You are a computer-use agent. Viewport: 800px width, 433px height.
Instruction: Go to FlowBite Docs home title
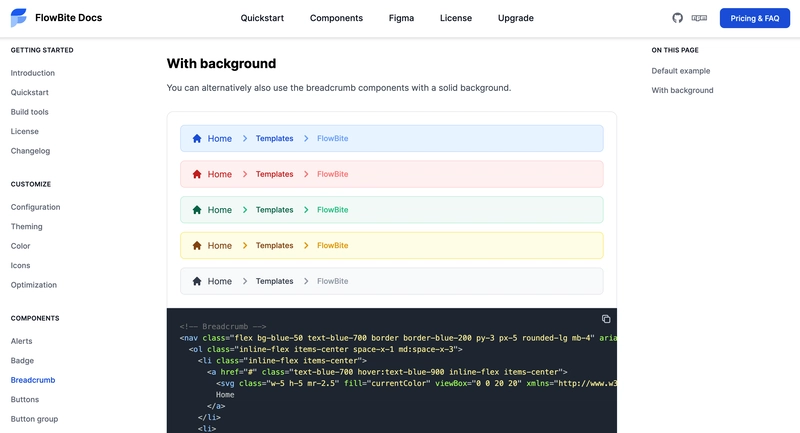[68, 17]
